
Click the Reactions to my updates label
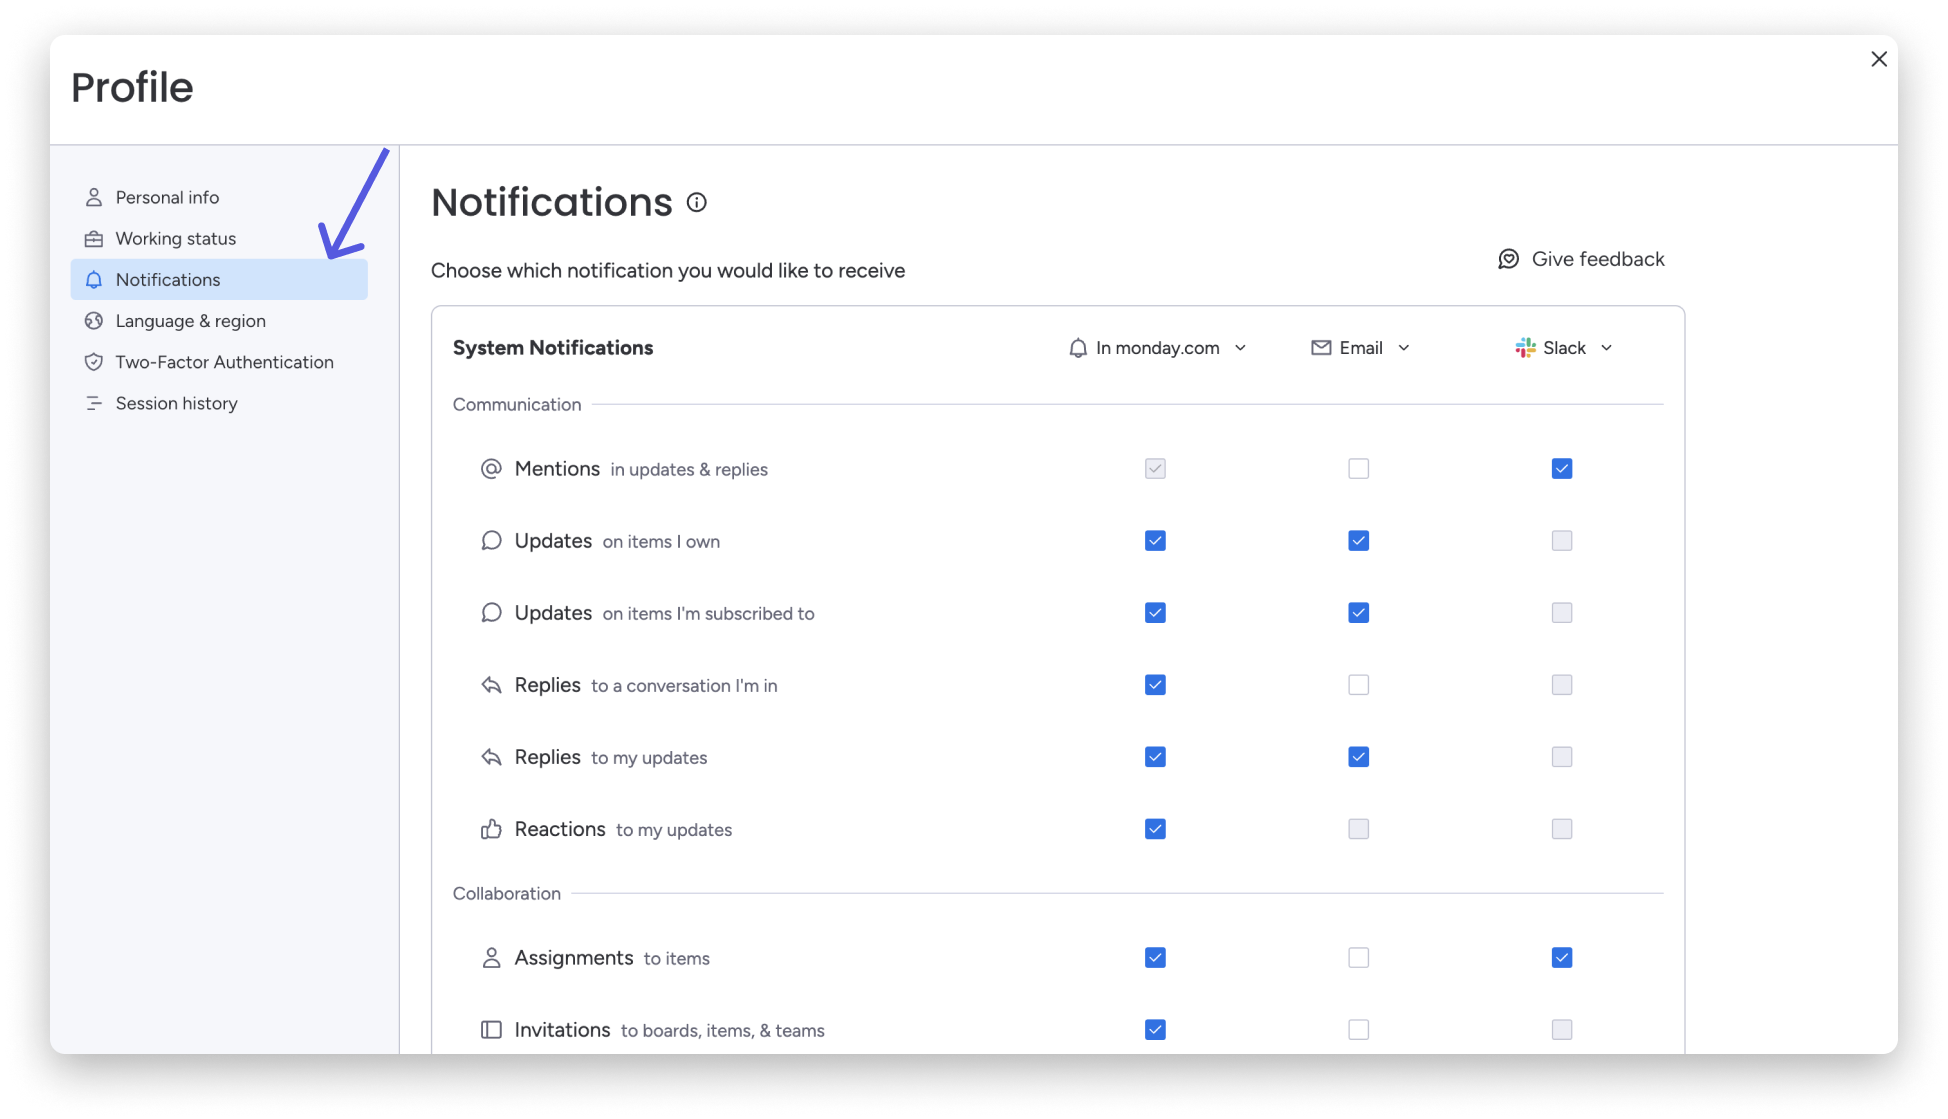623,829
